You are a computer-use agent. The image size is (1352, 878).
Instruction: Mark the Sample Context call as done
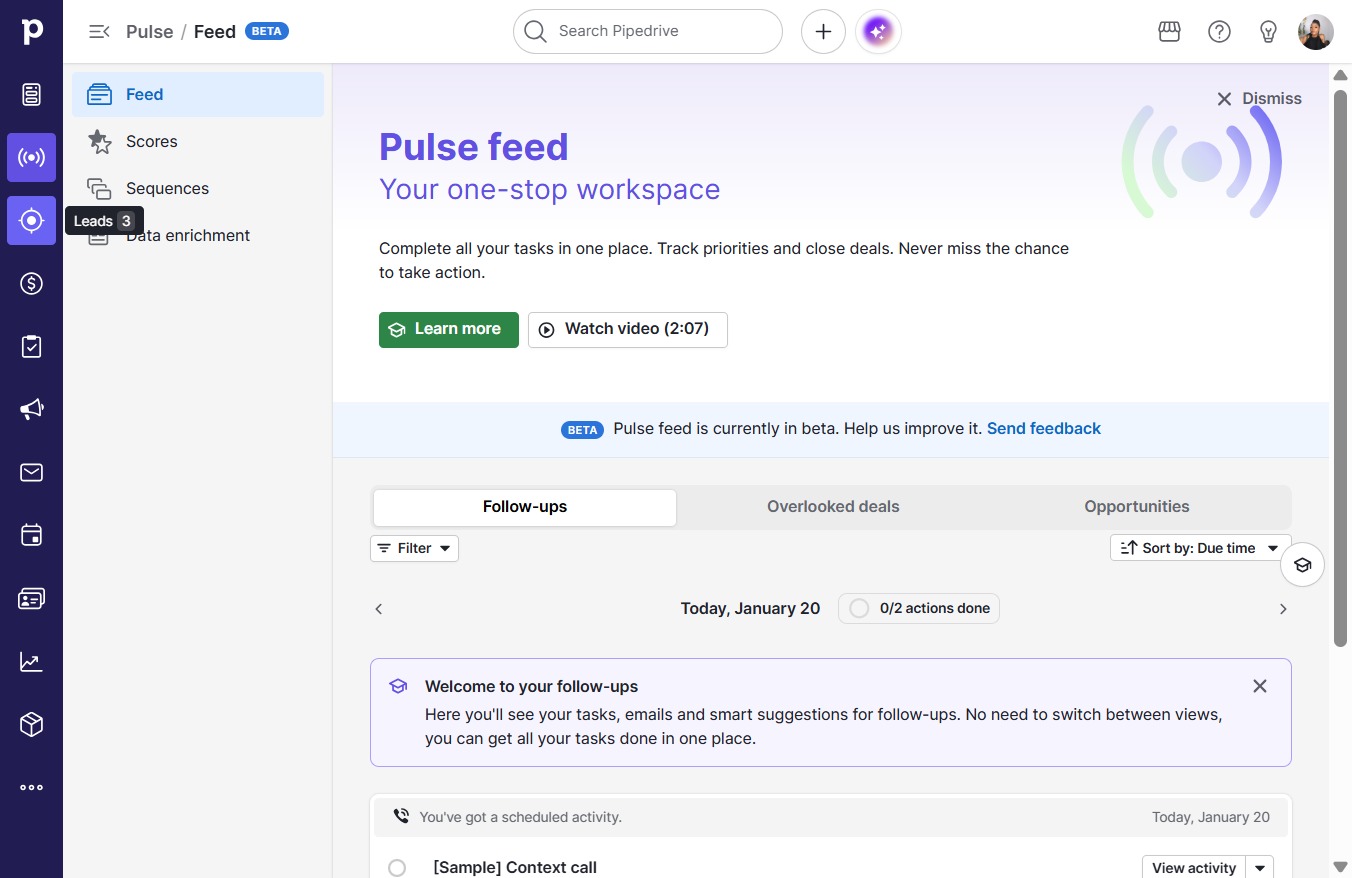[x=397, y=868]
